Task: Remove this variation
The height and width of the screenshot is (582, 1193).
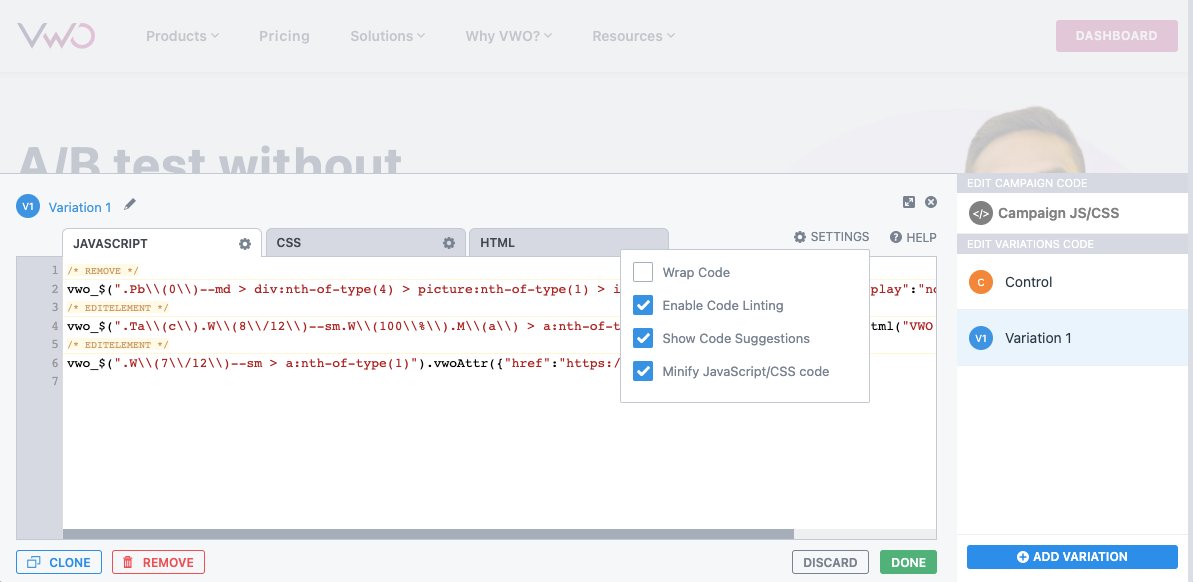Action: 158,562
